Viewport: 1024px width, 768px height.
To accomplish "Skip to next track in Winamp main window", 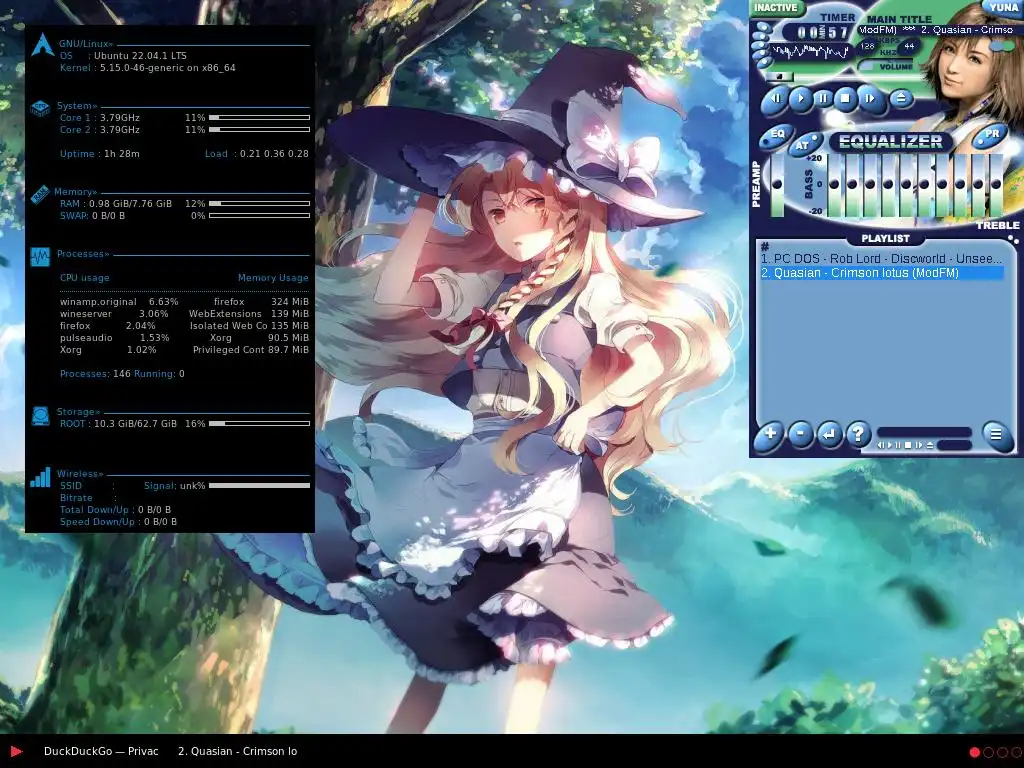I will 869,99.
